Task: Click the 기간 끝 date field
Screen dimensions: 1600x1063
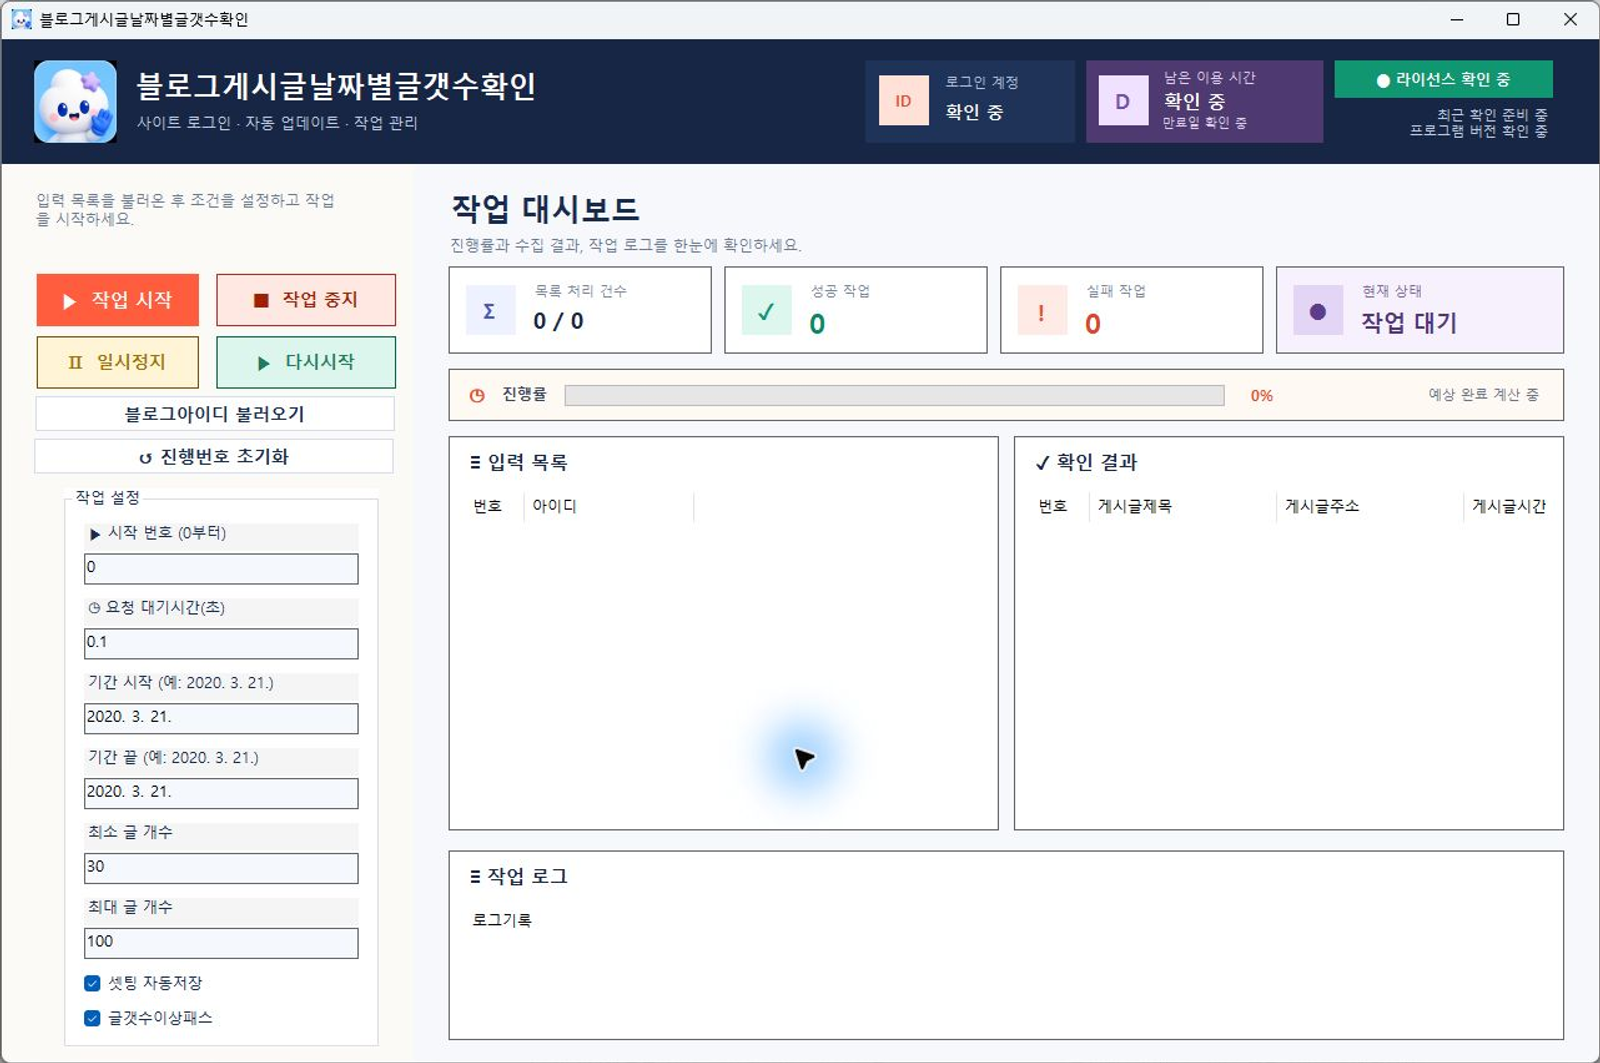Action: coord(221,793)
